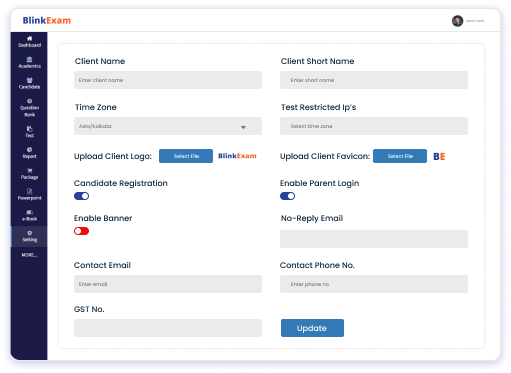
Task: Click the Contact Phone No. field
Action: pos(374,284)
